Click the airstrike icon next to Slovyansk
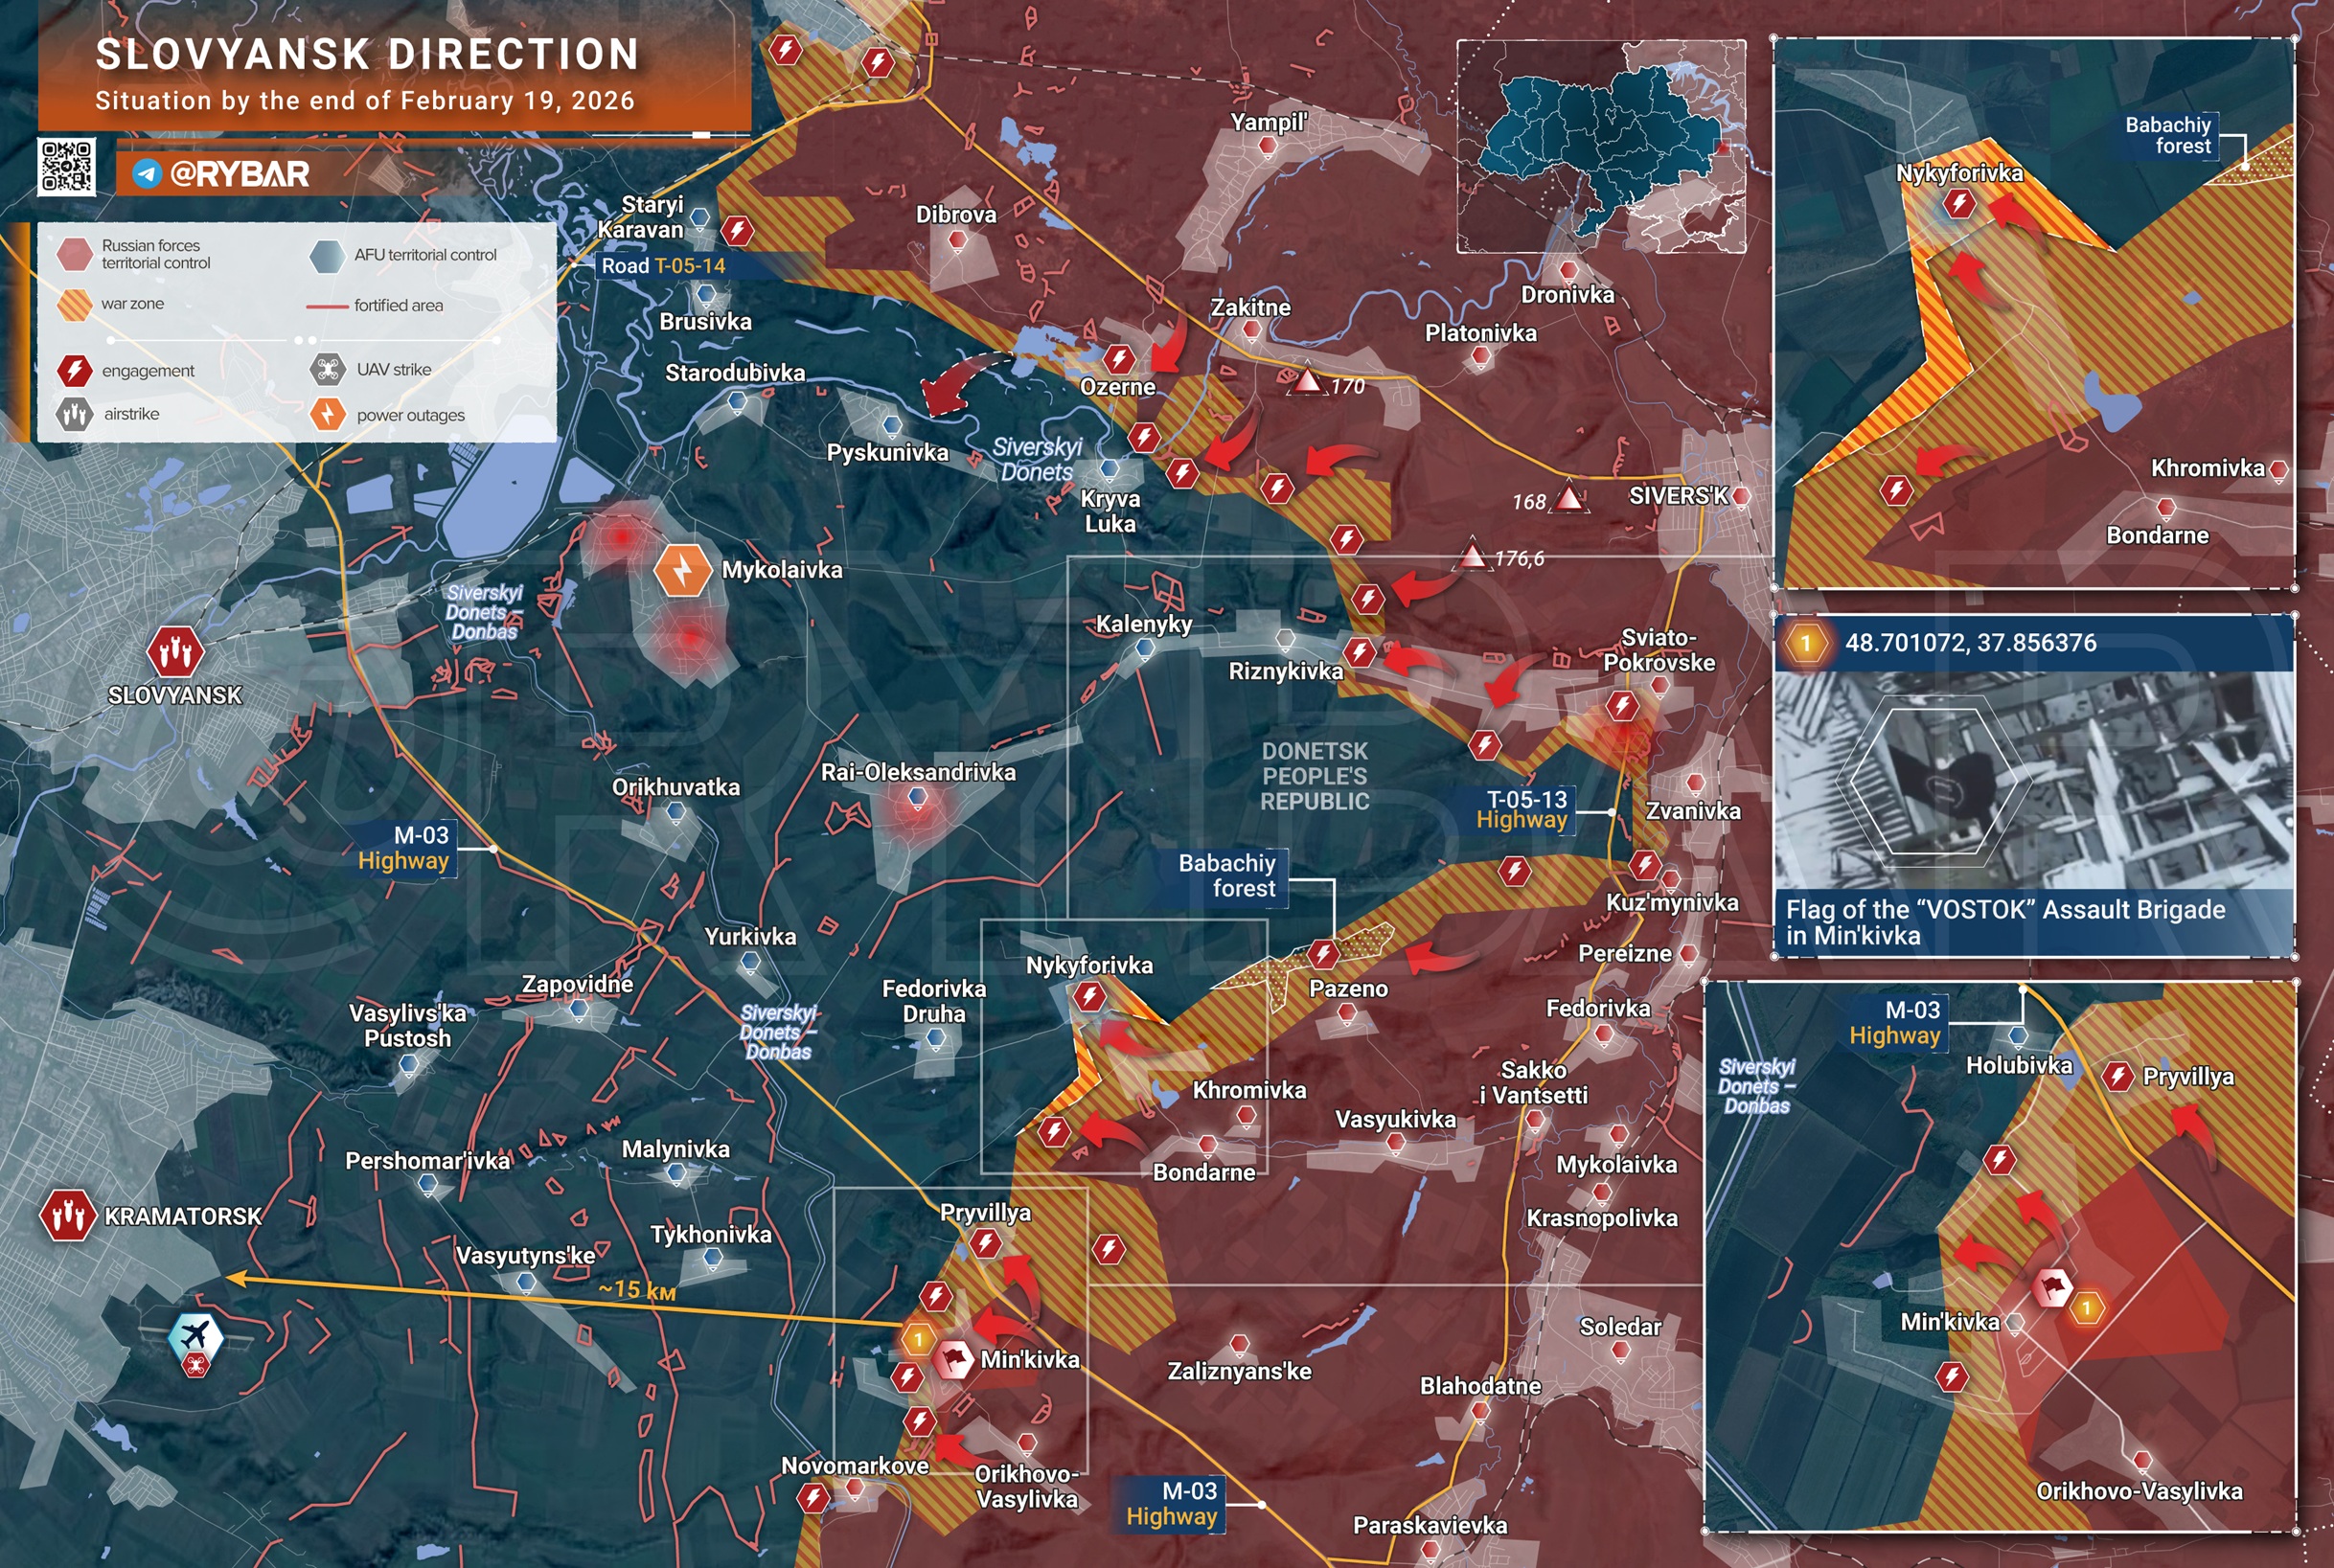The width and height of the screenshot is (2334, 1568). point(175,653)
